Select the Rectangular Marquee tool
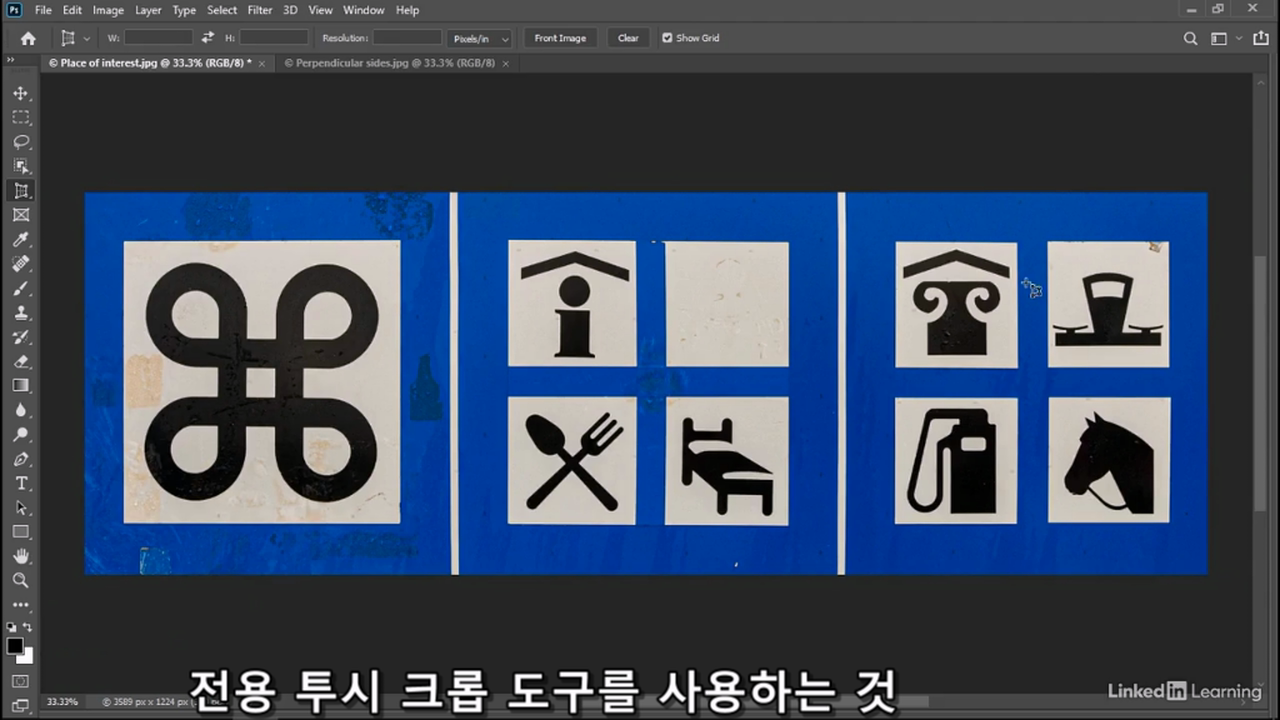 21,117
